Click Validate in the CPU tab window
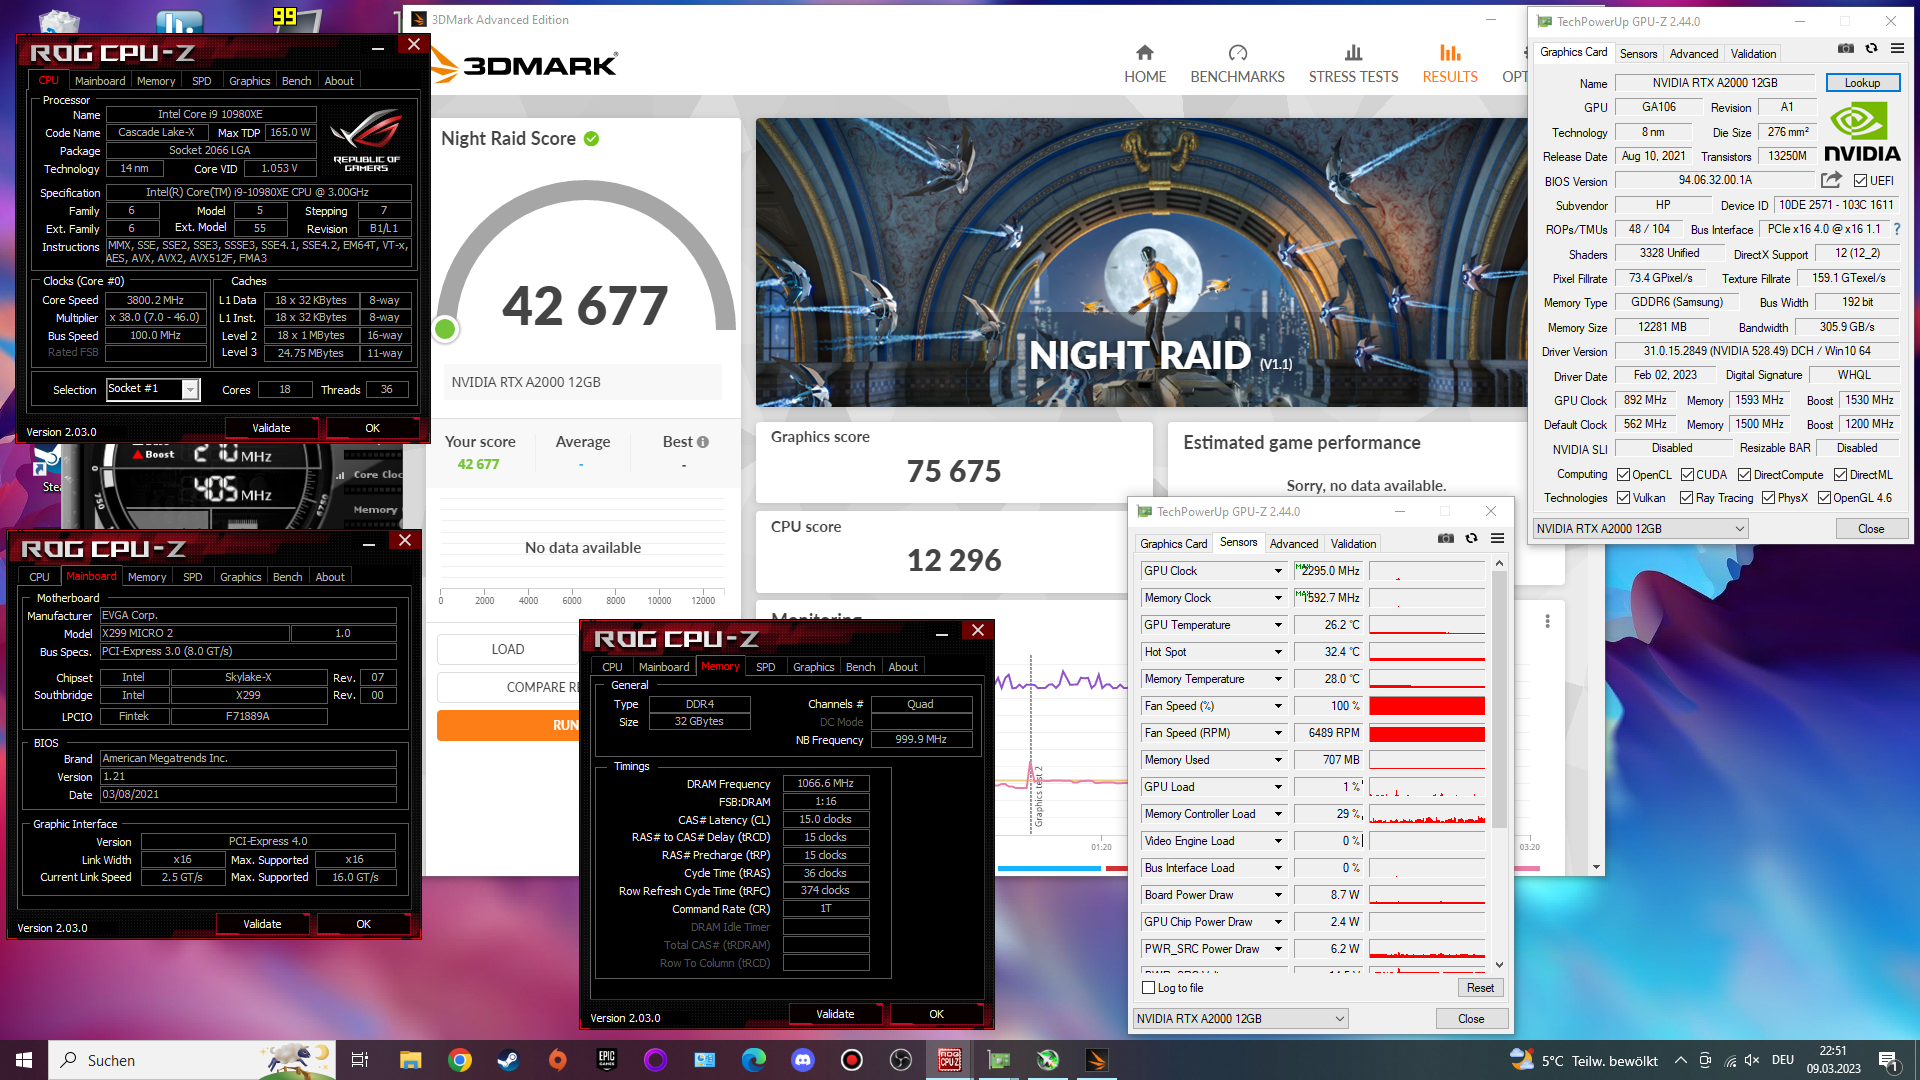1920x1080 pixels. (x=271, y=428)
